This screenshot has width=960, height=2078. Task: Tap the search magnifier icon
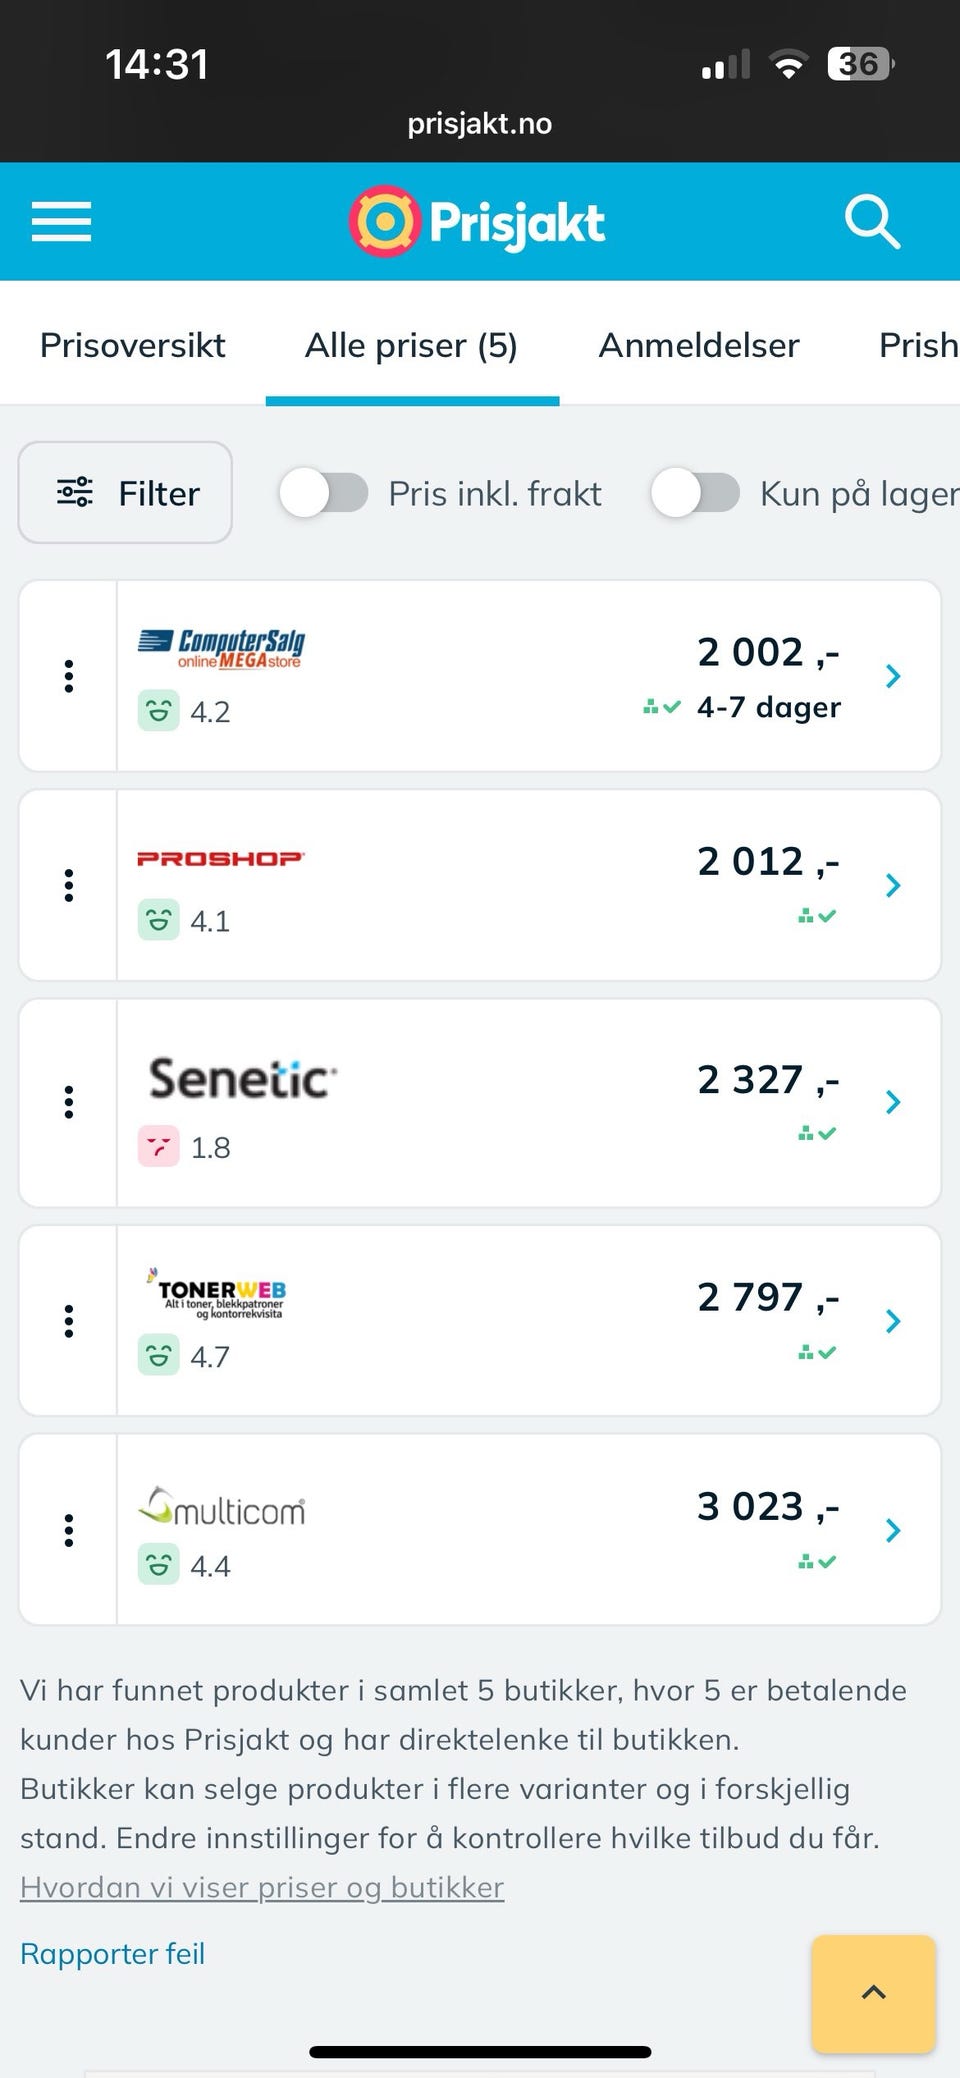pos(872,221)
